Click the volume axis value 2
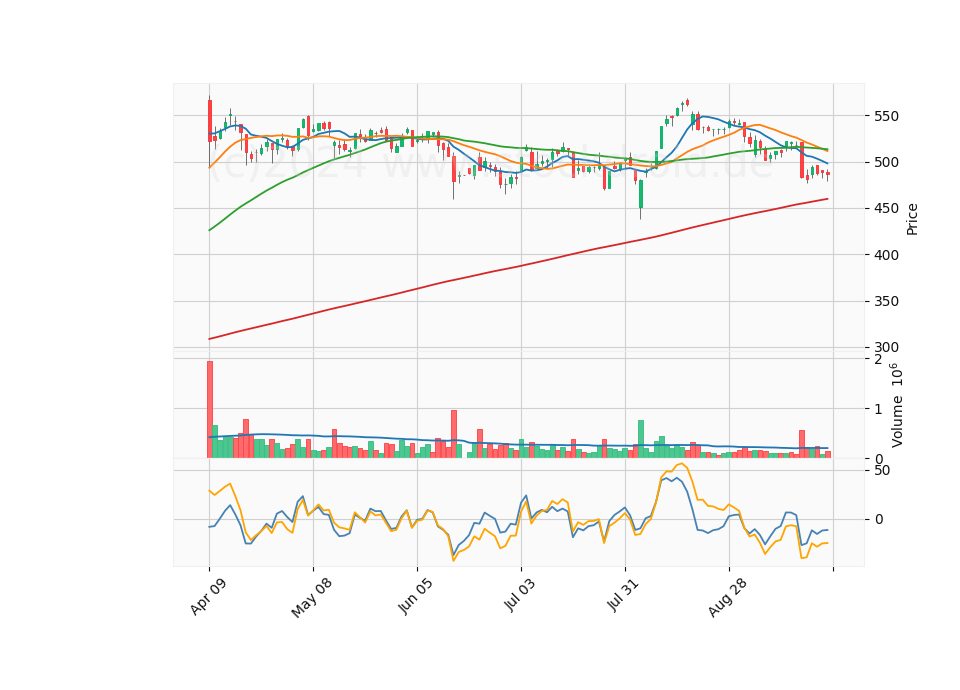Screen dimensions: 960x690 879,359
